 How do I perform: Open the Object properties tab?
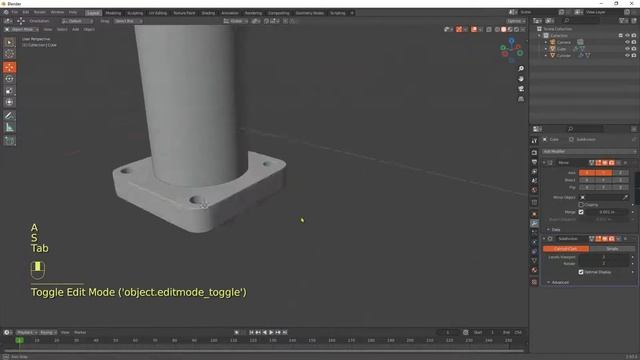(534, 214)
